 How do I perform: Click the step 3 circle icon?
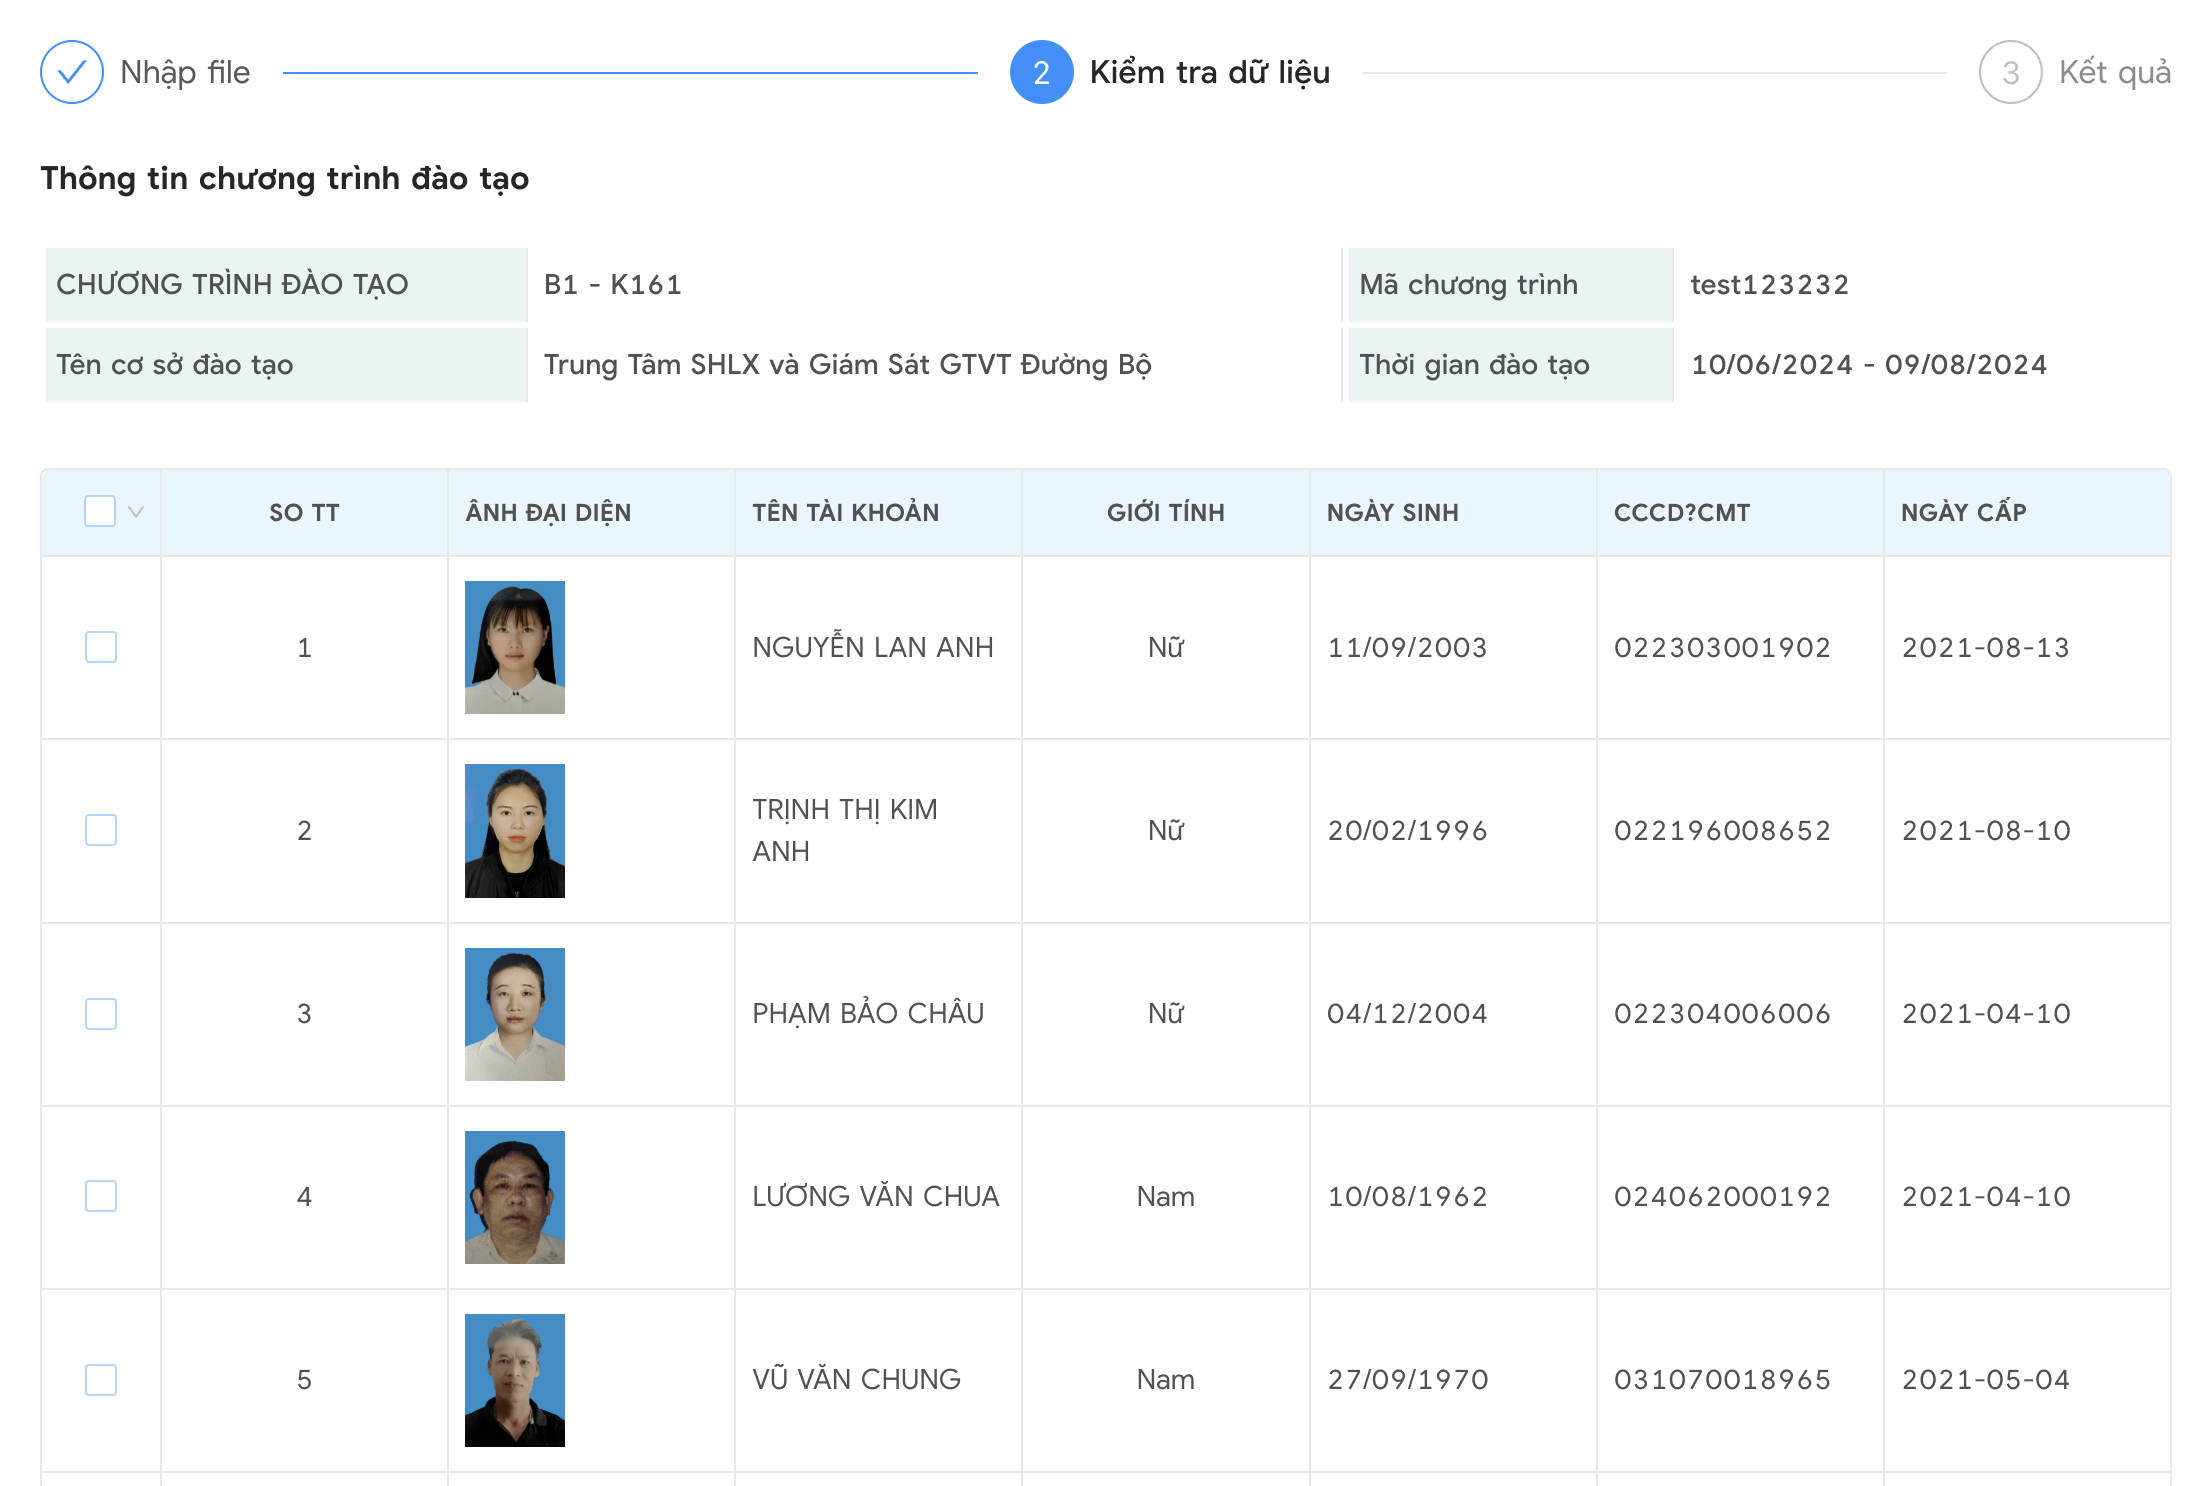(x=2009, y=72)
